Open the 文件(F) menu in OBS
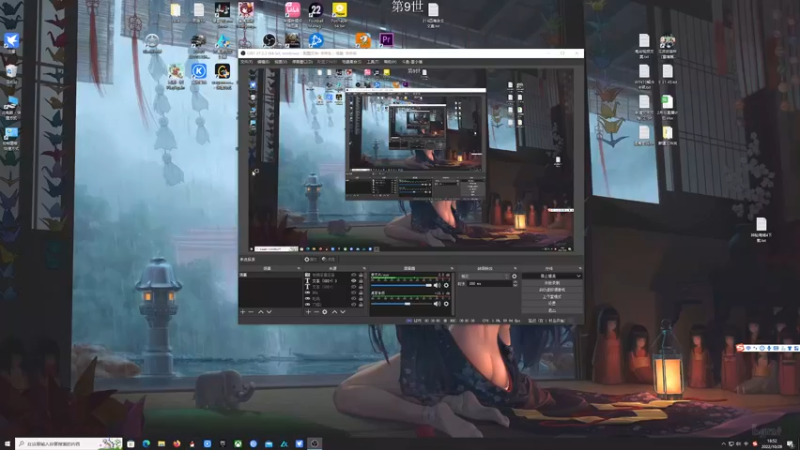 [247, 62]
